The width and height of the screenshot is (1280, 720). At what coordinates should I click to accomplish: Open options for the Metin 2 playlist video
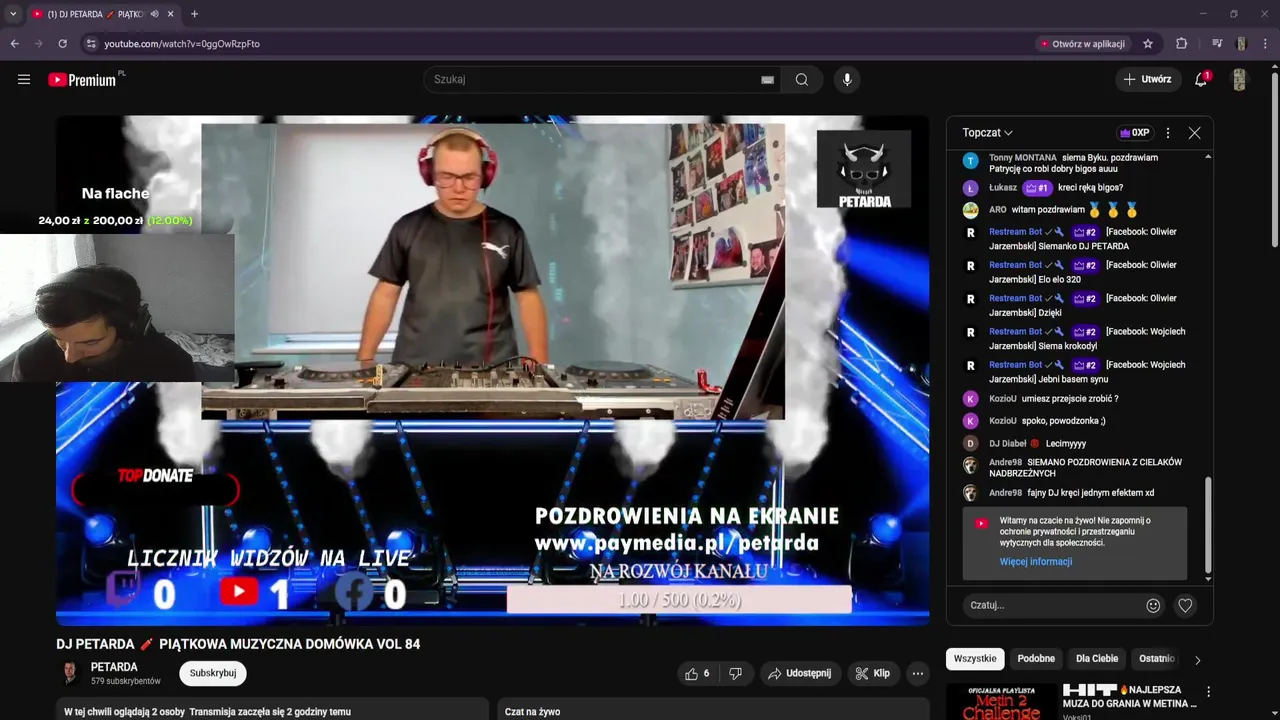click(x=1208, y=692)
